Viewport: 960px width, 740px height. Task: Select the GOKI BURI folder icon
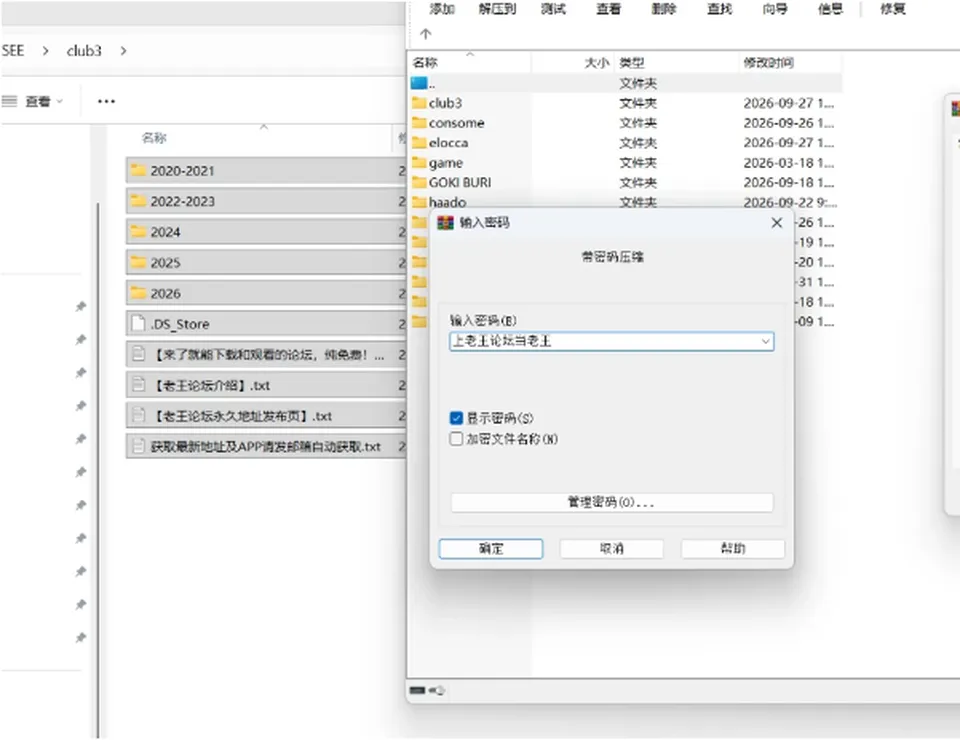pyautogui.click(x=419, y=182)
